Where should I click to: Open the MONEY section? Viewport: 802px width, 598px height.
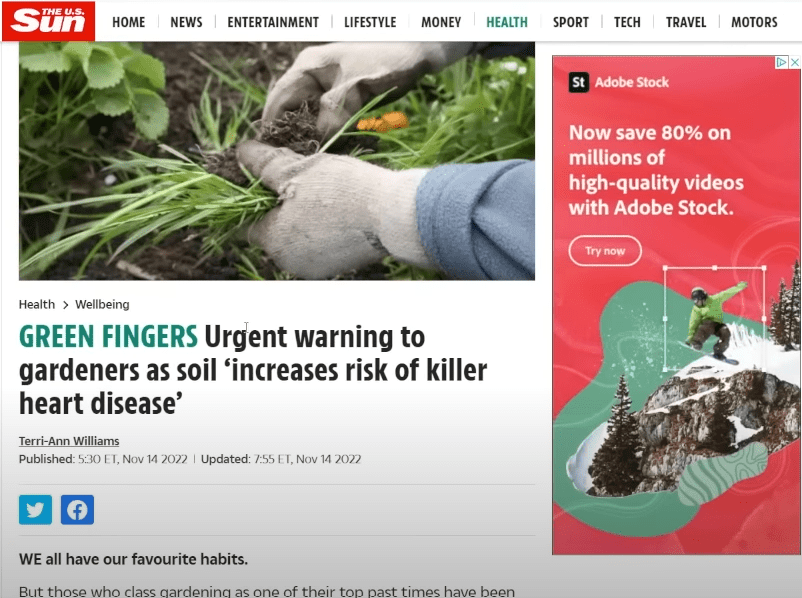pos(441,23)
